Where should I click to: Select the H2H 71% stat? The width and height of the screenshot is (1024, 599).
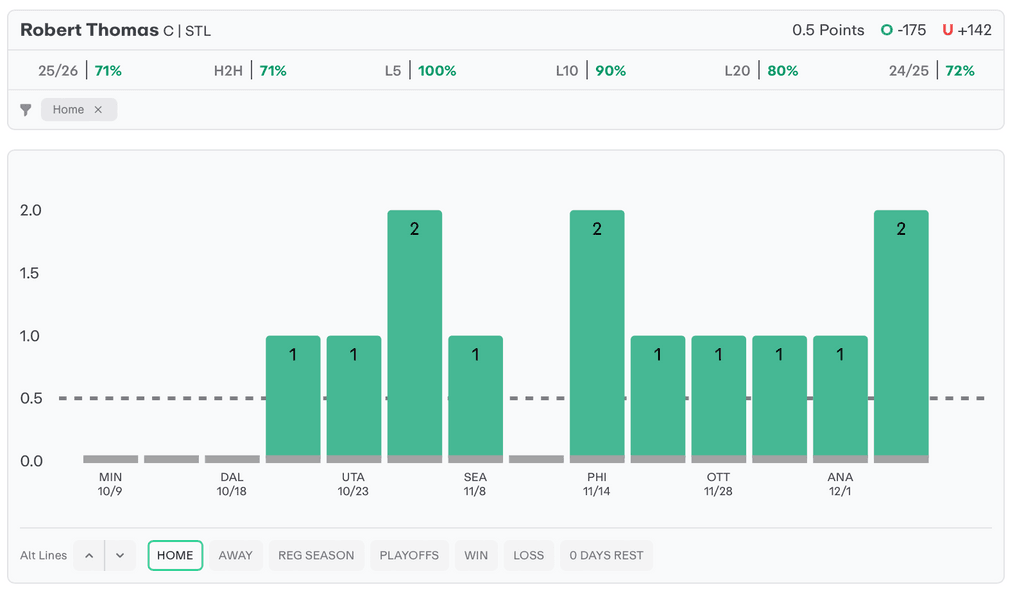point(250,71)
